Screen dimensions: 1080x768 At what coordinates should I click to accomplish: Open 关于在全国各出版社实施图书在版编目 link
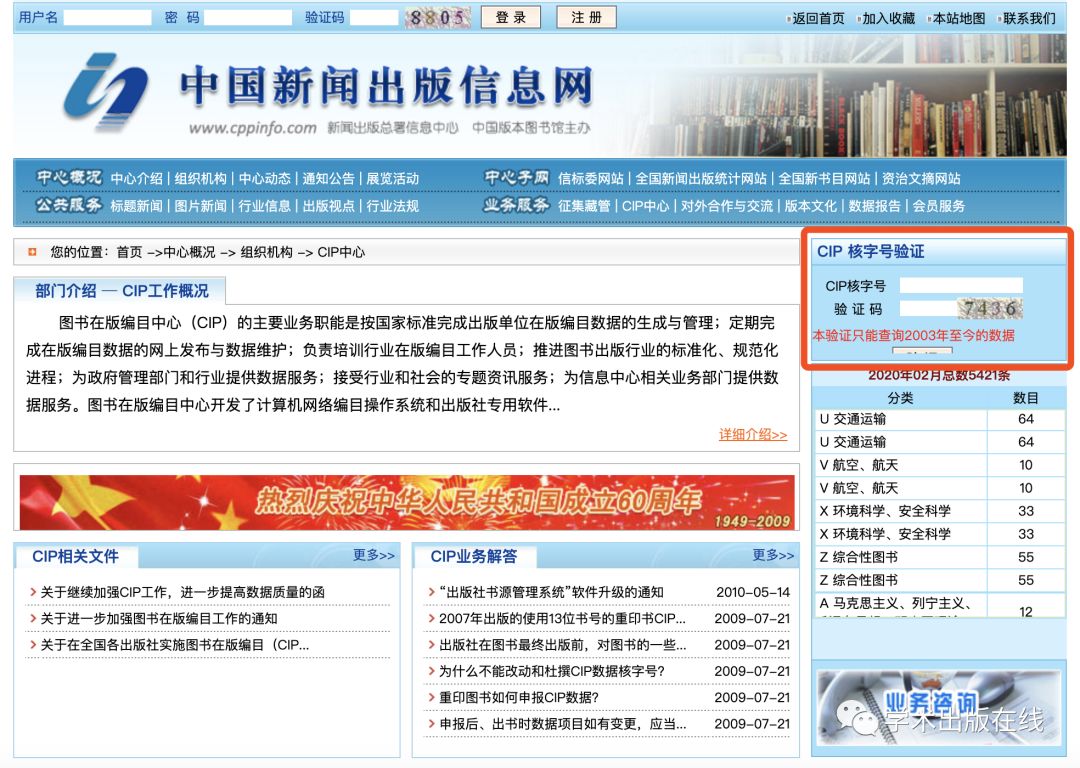pos(174,645)
